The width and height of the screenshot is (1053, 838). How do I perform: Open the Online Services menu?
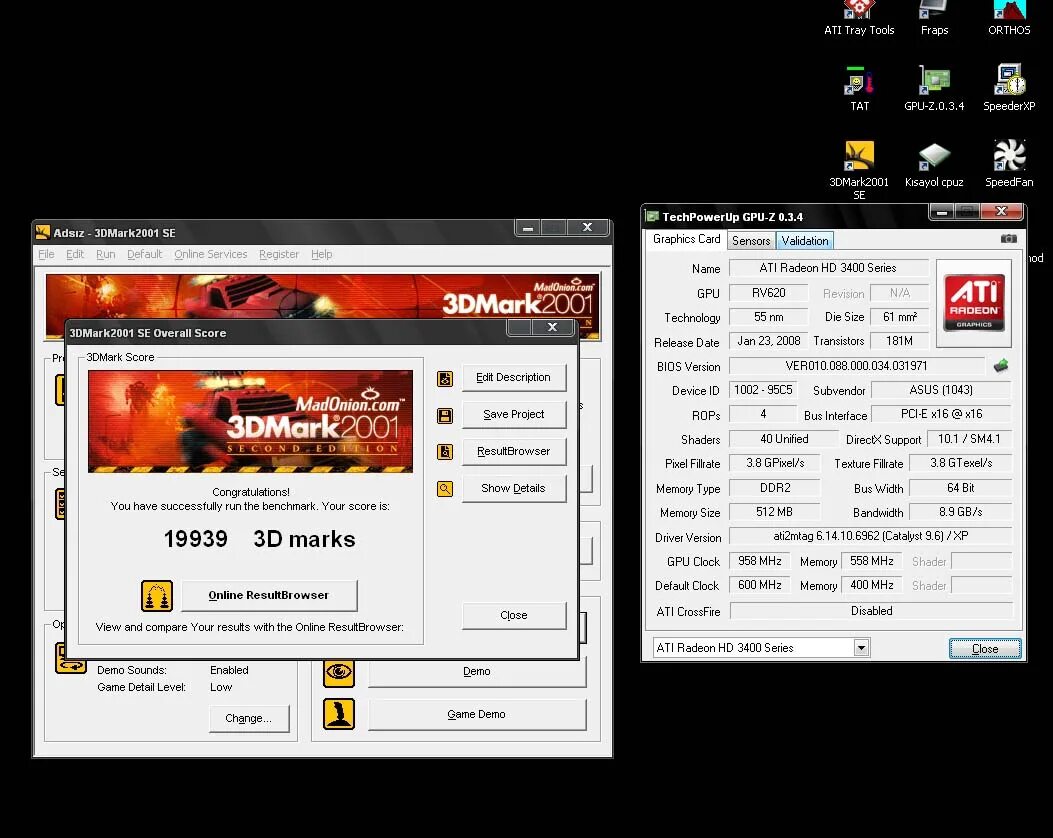tap(210, 254)
